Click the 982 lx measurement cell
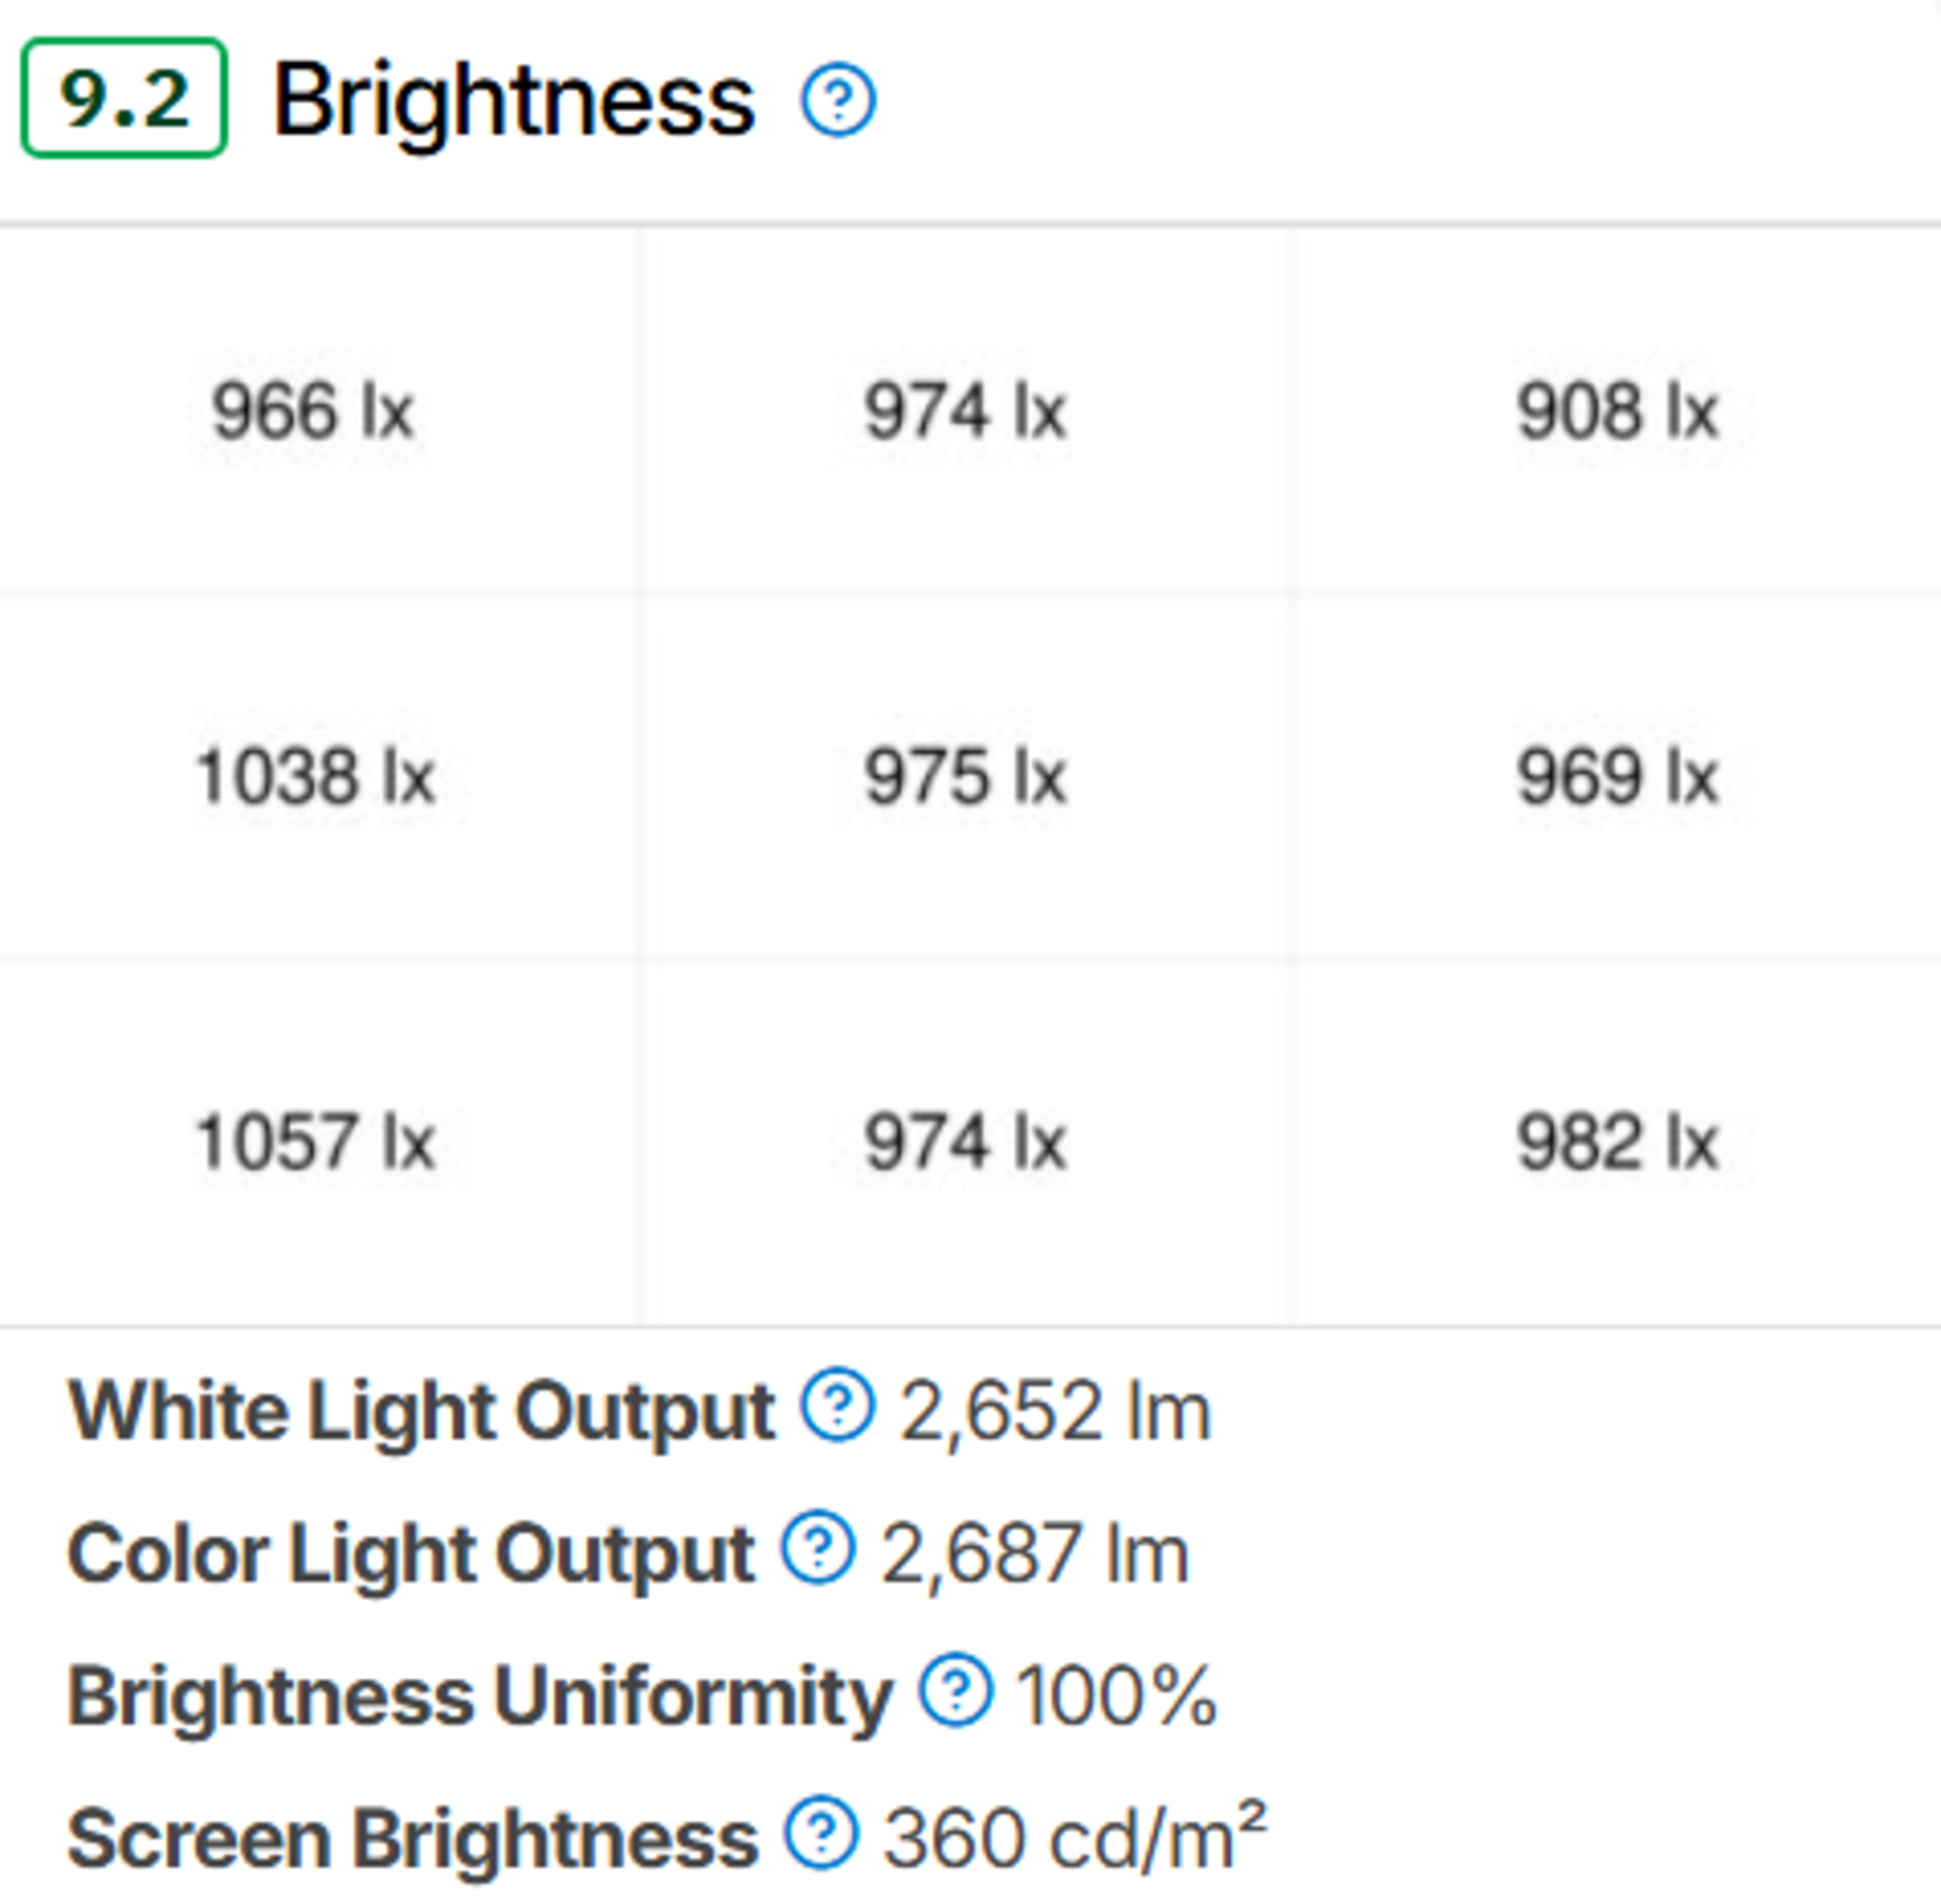 point(1617,1142)
